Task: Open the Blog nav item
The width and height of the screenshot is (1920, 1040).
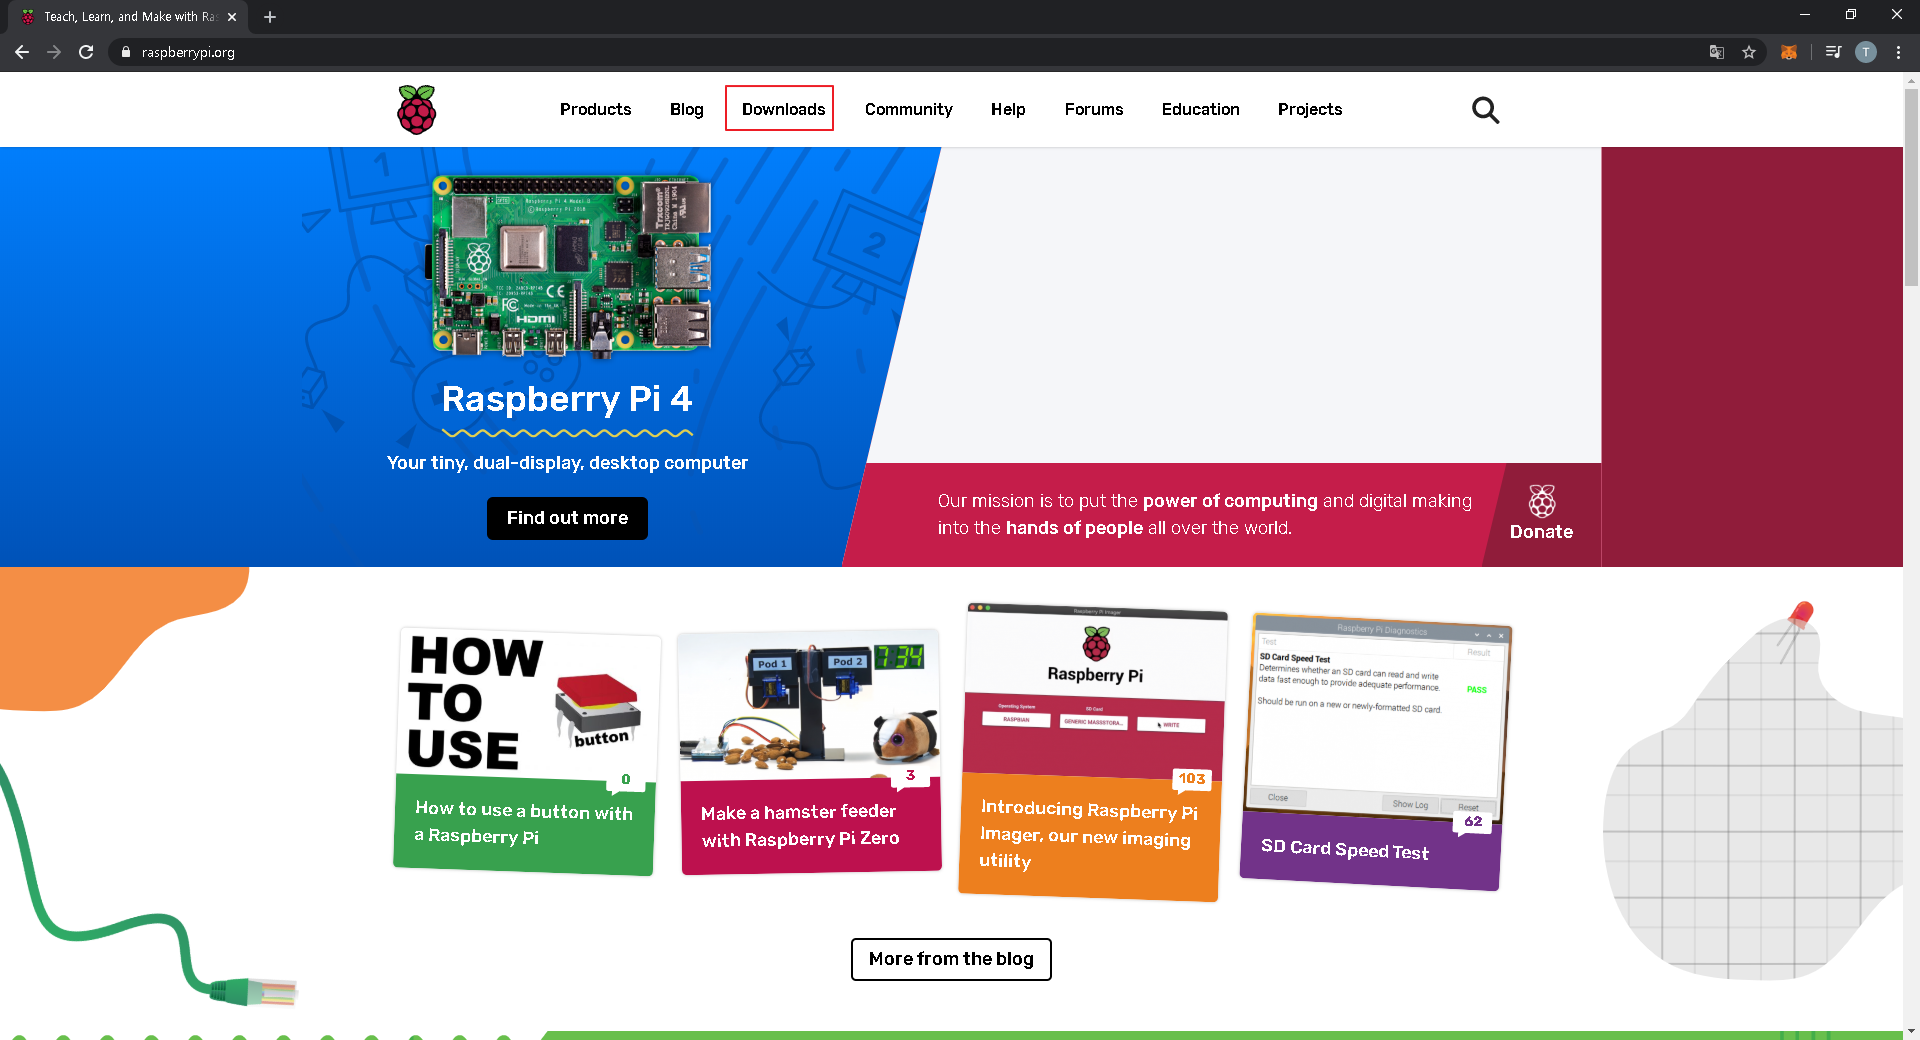Action: click(687, 109)
